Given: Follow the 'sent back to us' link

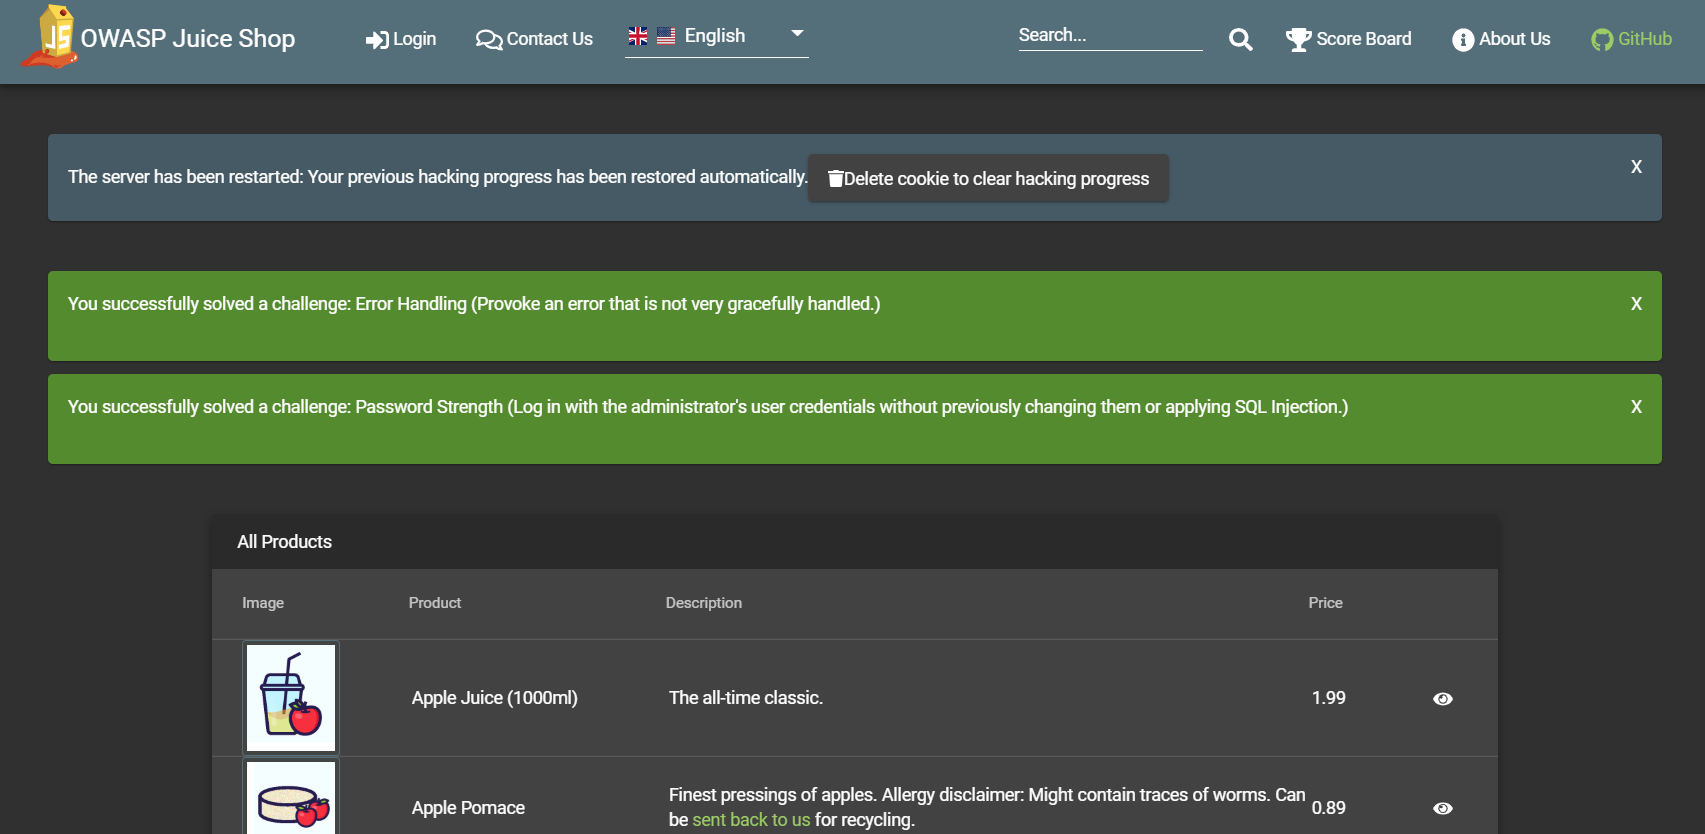Looking at the screenshot, I should (x=751, y=820).
